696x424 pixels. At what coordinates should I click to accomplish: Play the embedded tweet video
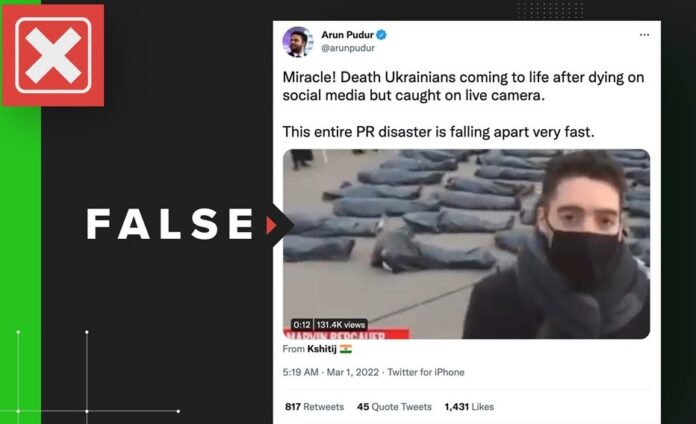(x=467, y=244)
